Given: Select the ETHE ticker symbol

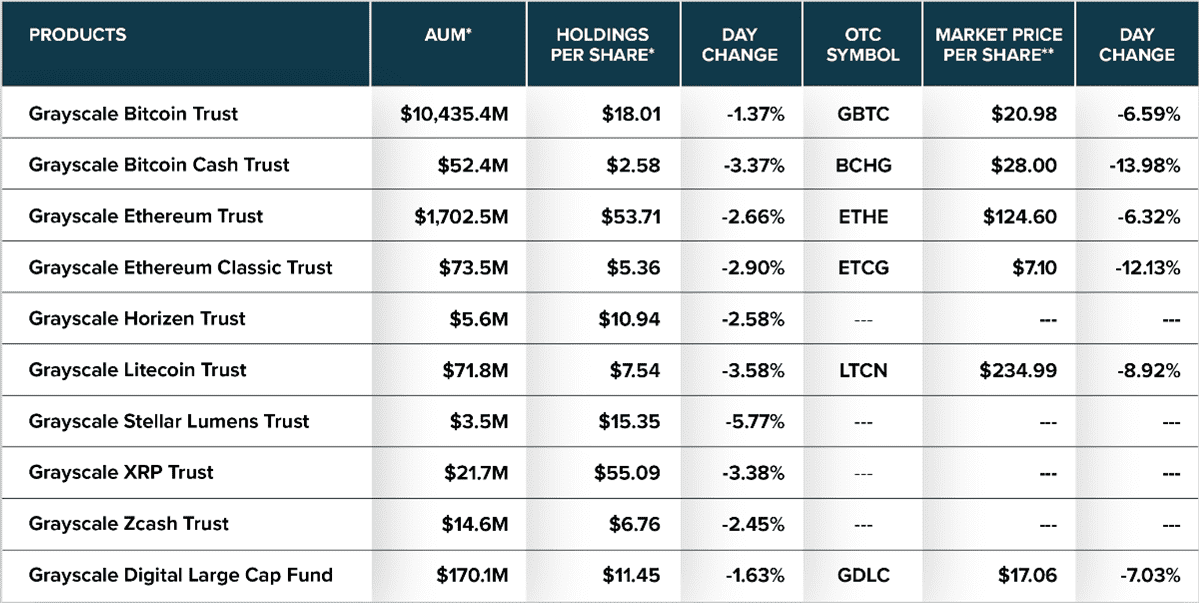Looking at the screenshot, I should [x=862, y=216].
